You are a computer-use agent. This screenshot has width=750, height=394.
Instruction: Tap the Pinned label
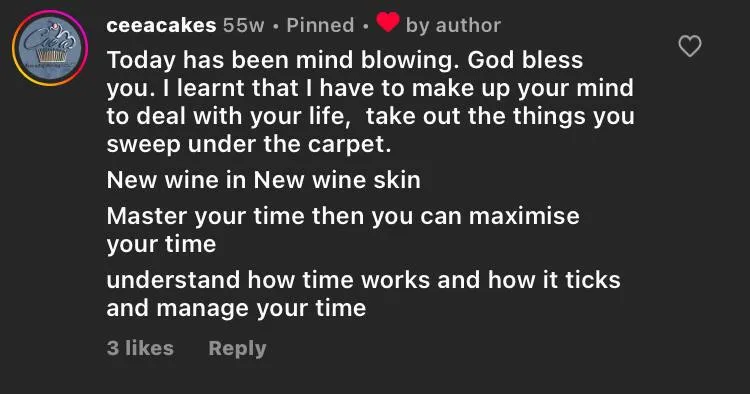[320, 25]
